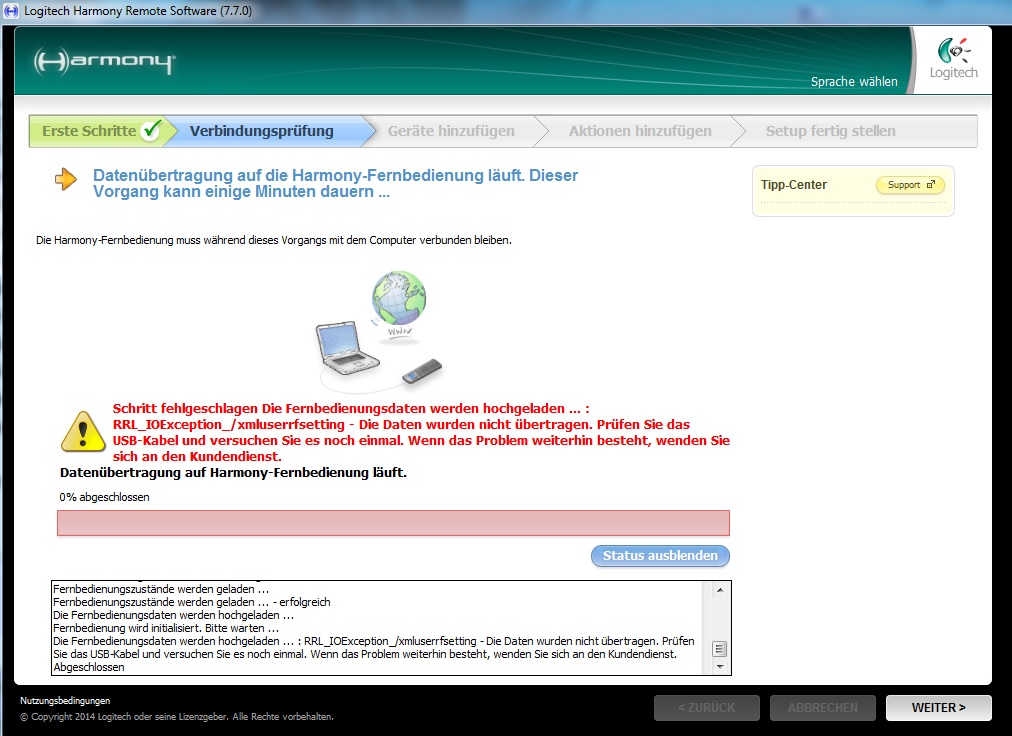Click the red failed progress bar
The image size is (1012, 736).
click(x=393, y=523)
